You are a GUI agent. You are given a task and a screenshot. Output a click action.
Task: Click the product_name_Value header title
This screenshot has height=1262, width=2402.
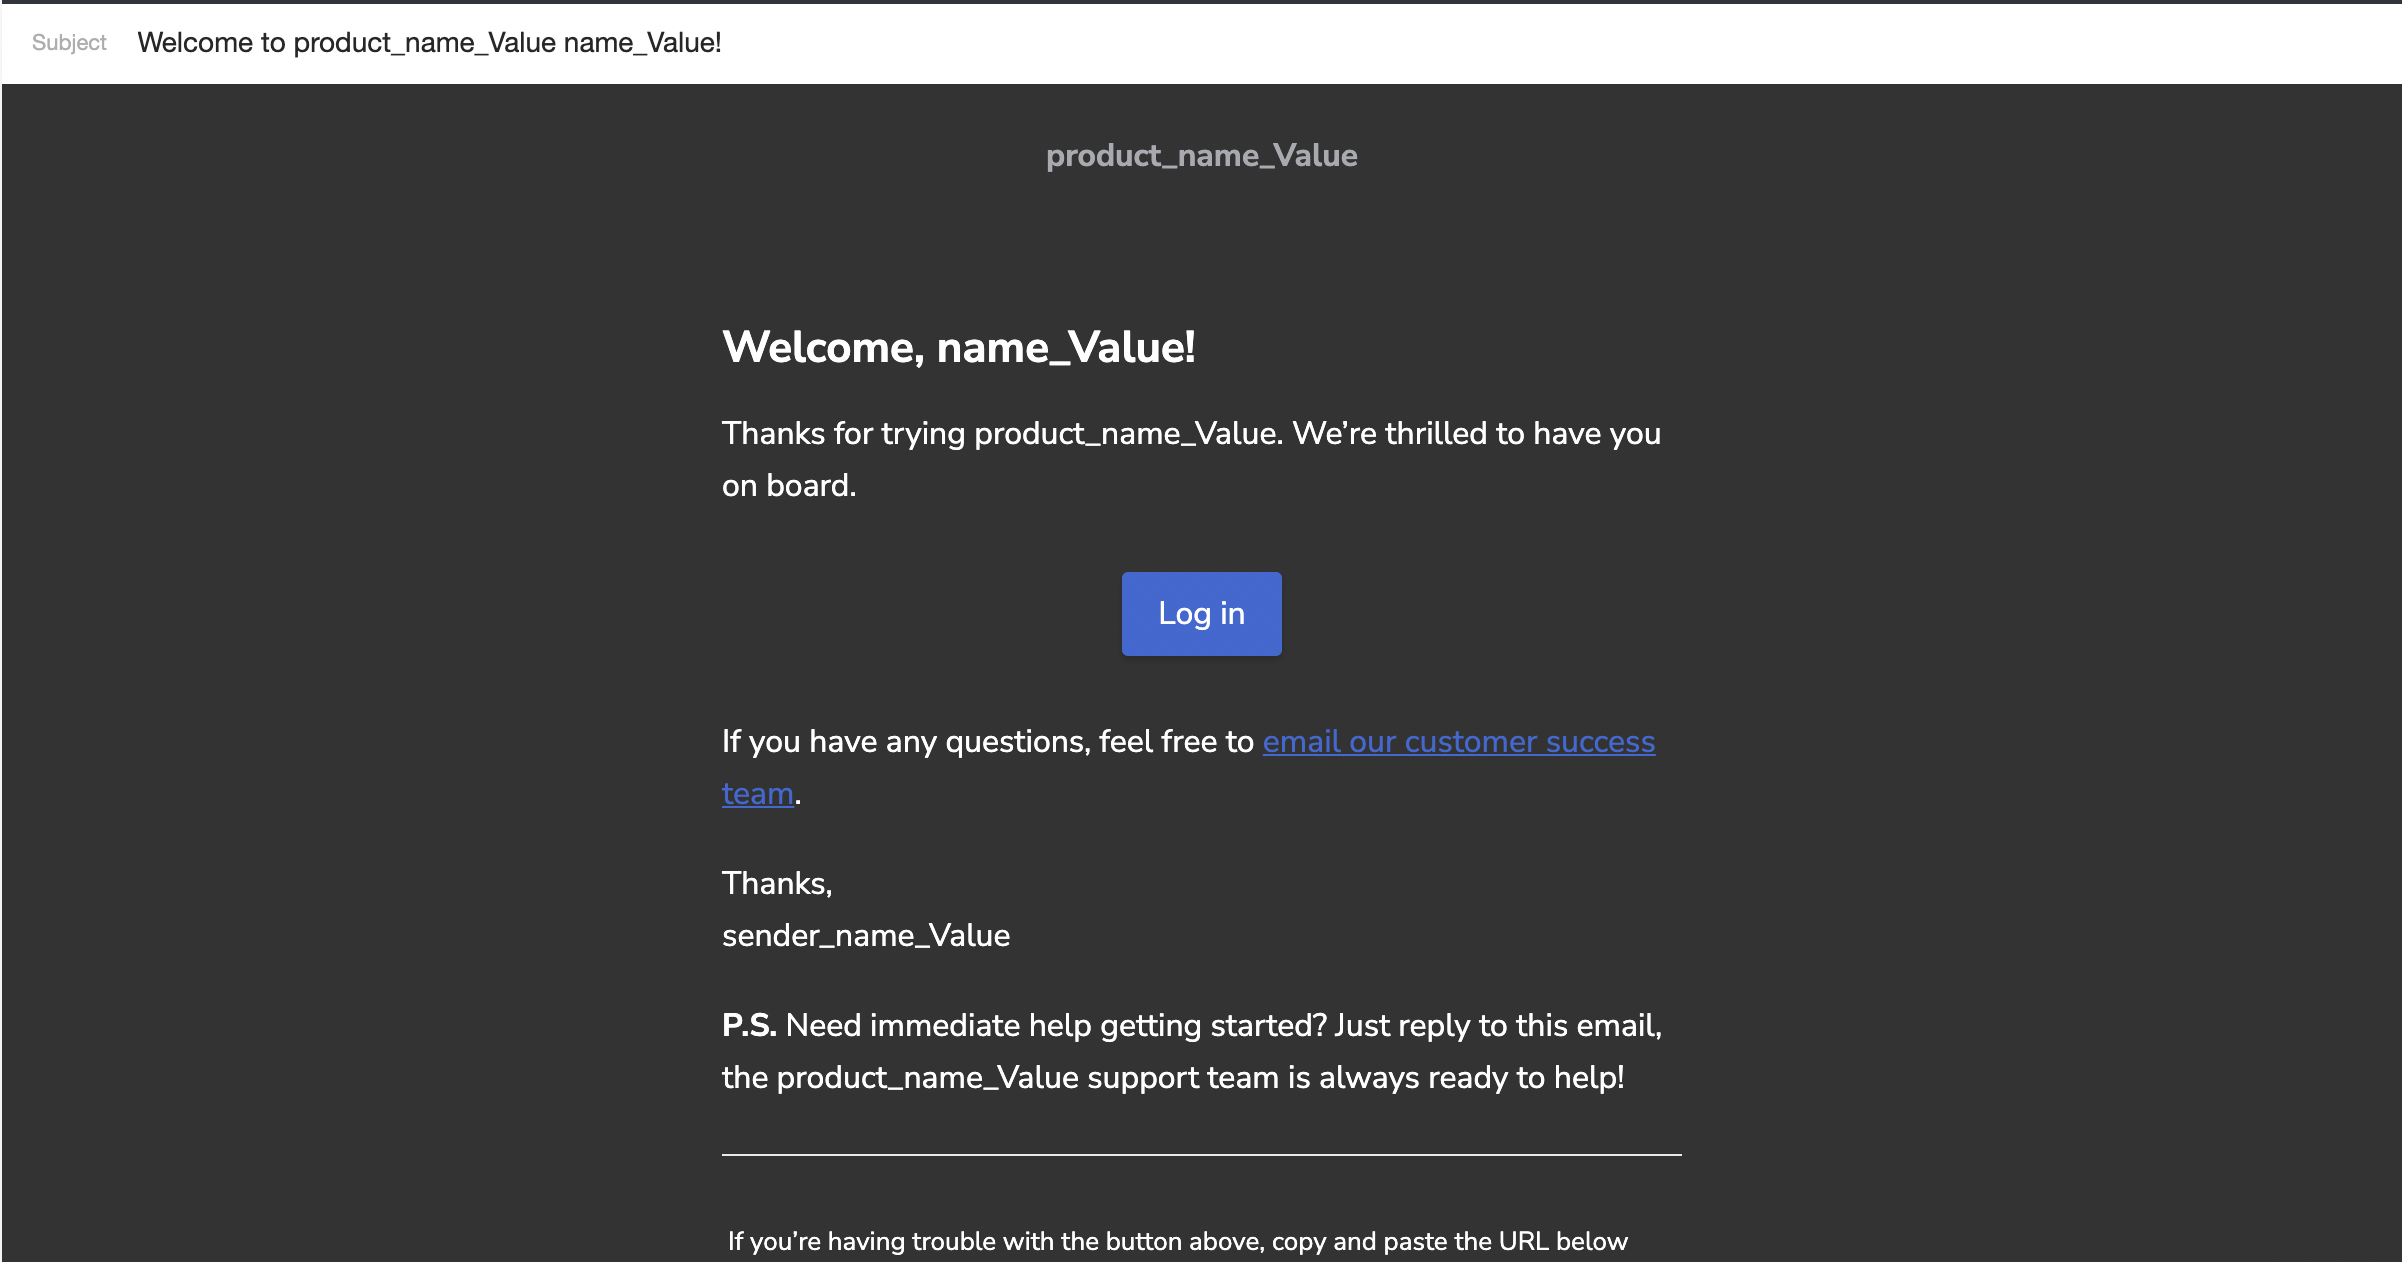(1201, 156)
